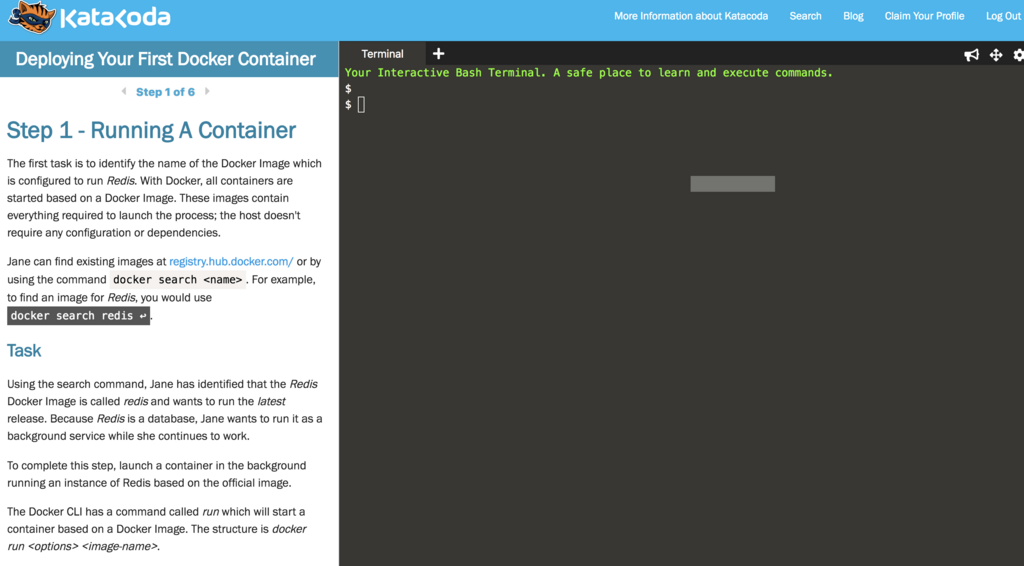Go to previous step arrow

(124, 91)
